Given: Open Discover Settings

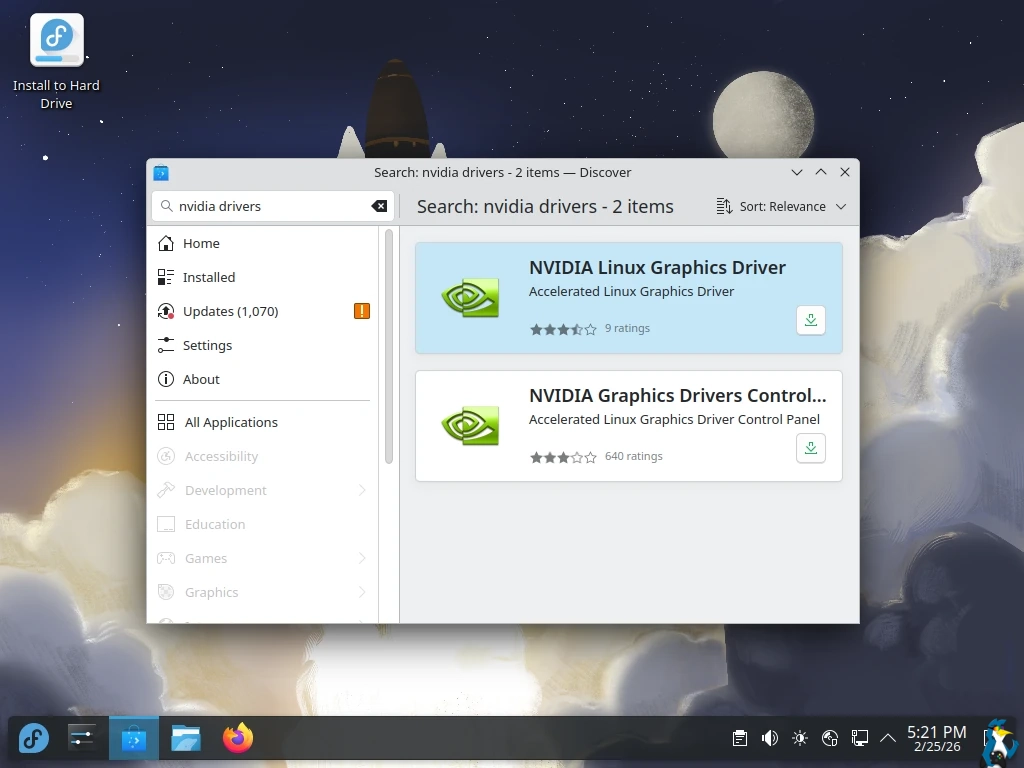Looking at the screenshot, I should (207, 345).
